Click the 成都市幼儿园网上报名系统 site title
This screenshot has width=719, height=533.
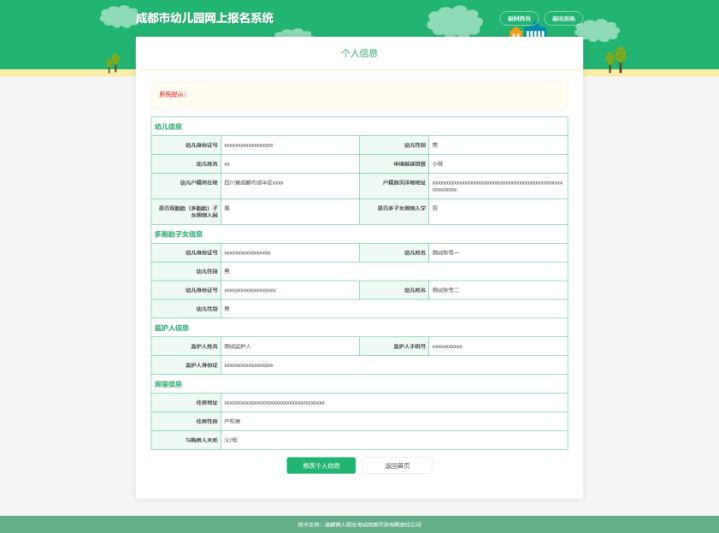[x=205, y=18]
